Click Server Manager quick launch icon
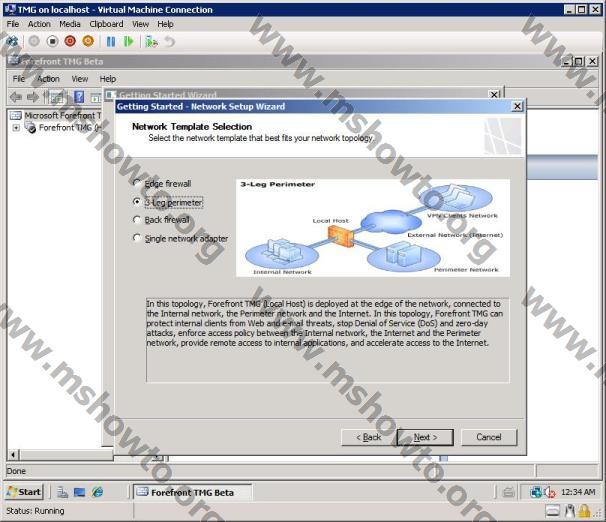The height and width of the screenshot is (522, 606). (x=63, y=492)
